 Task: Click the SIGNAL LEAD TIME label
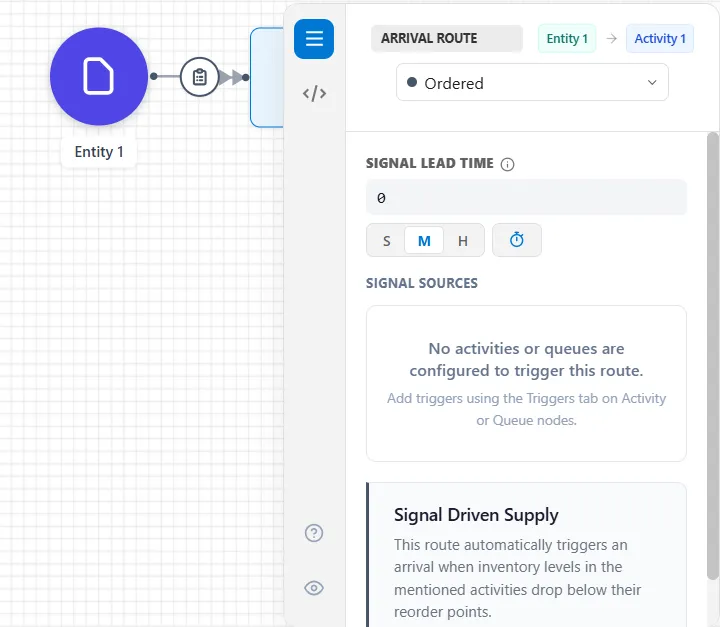430,164
